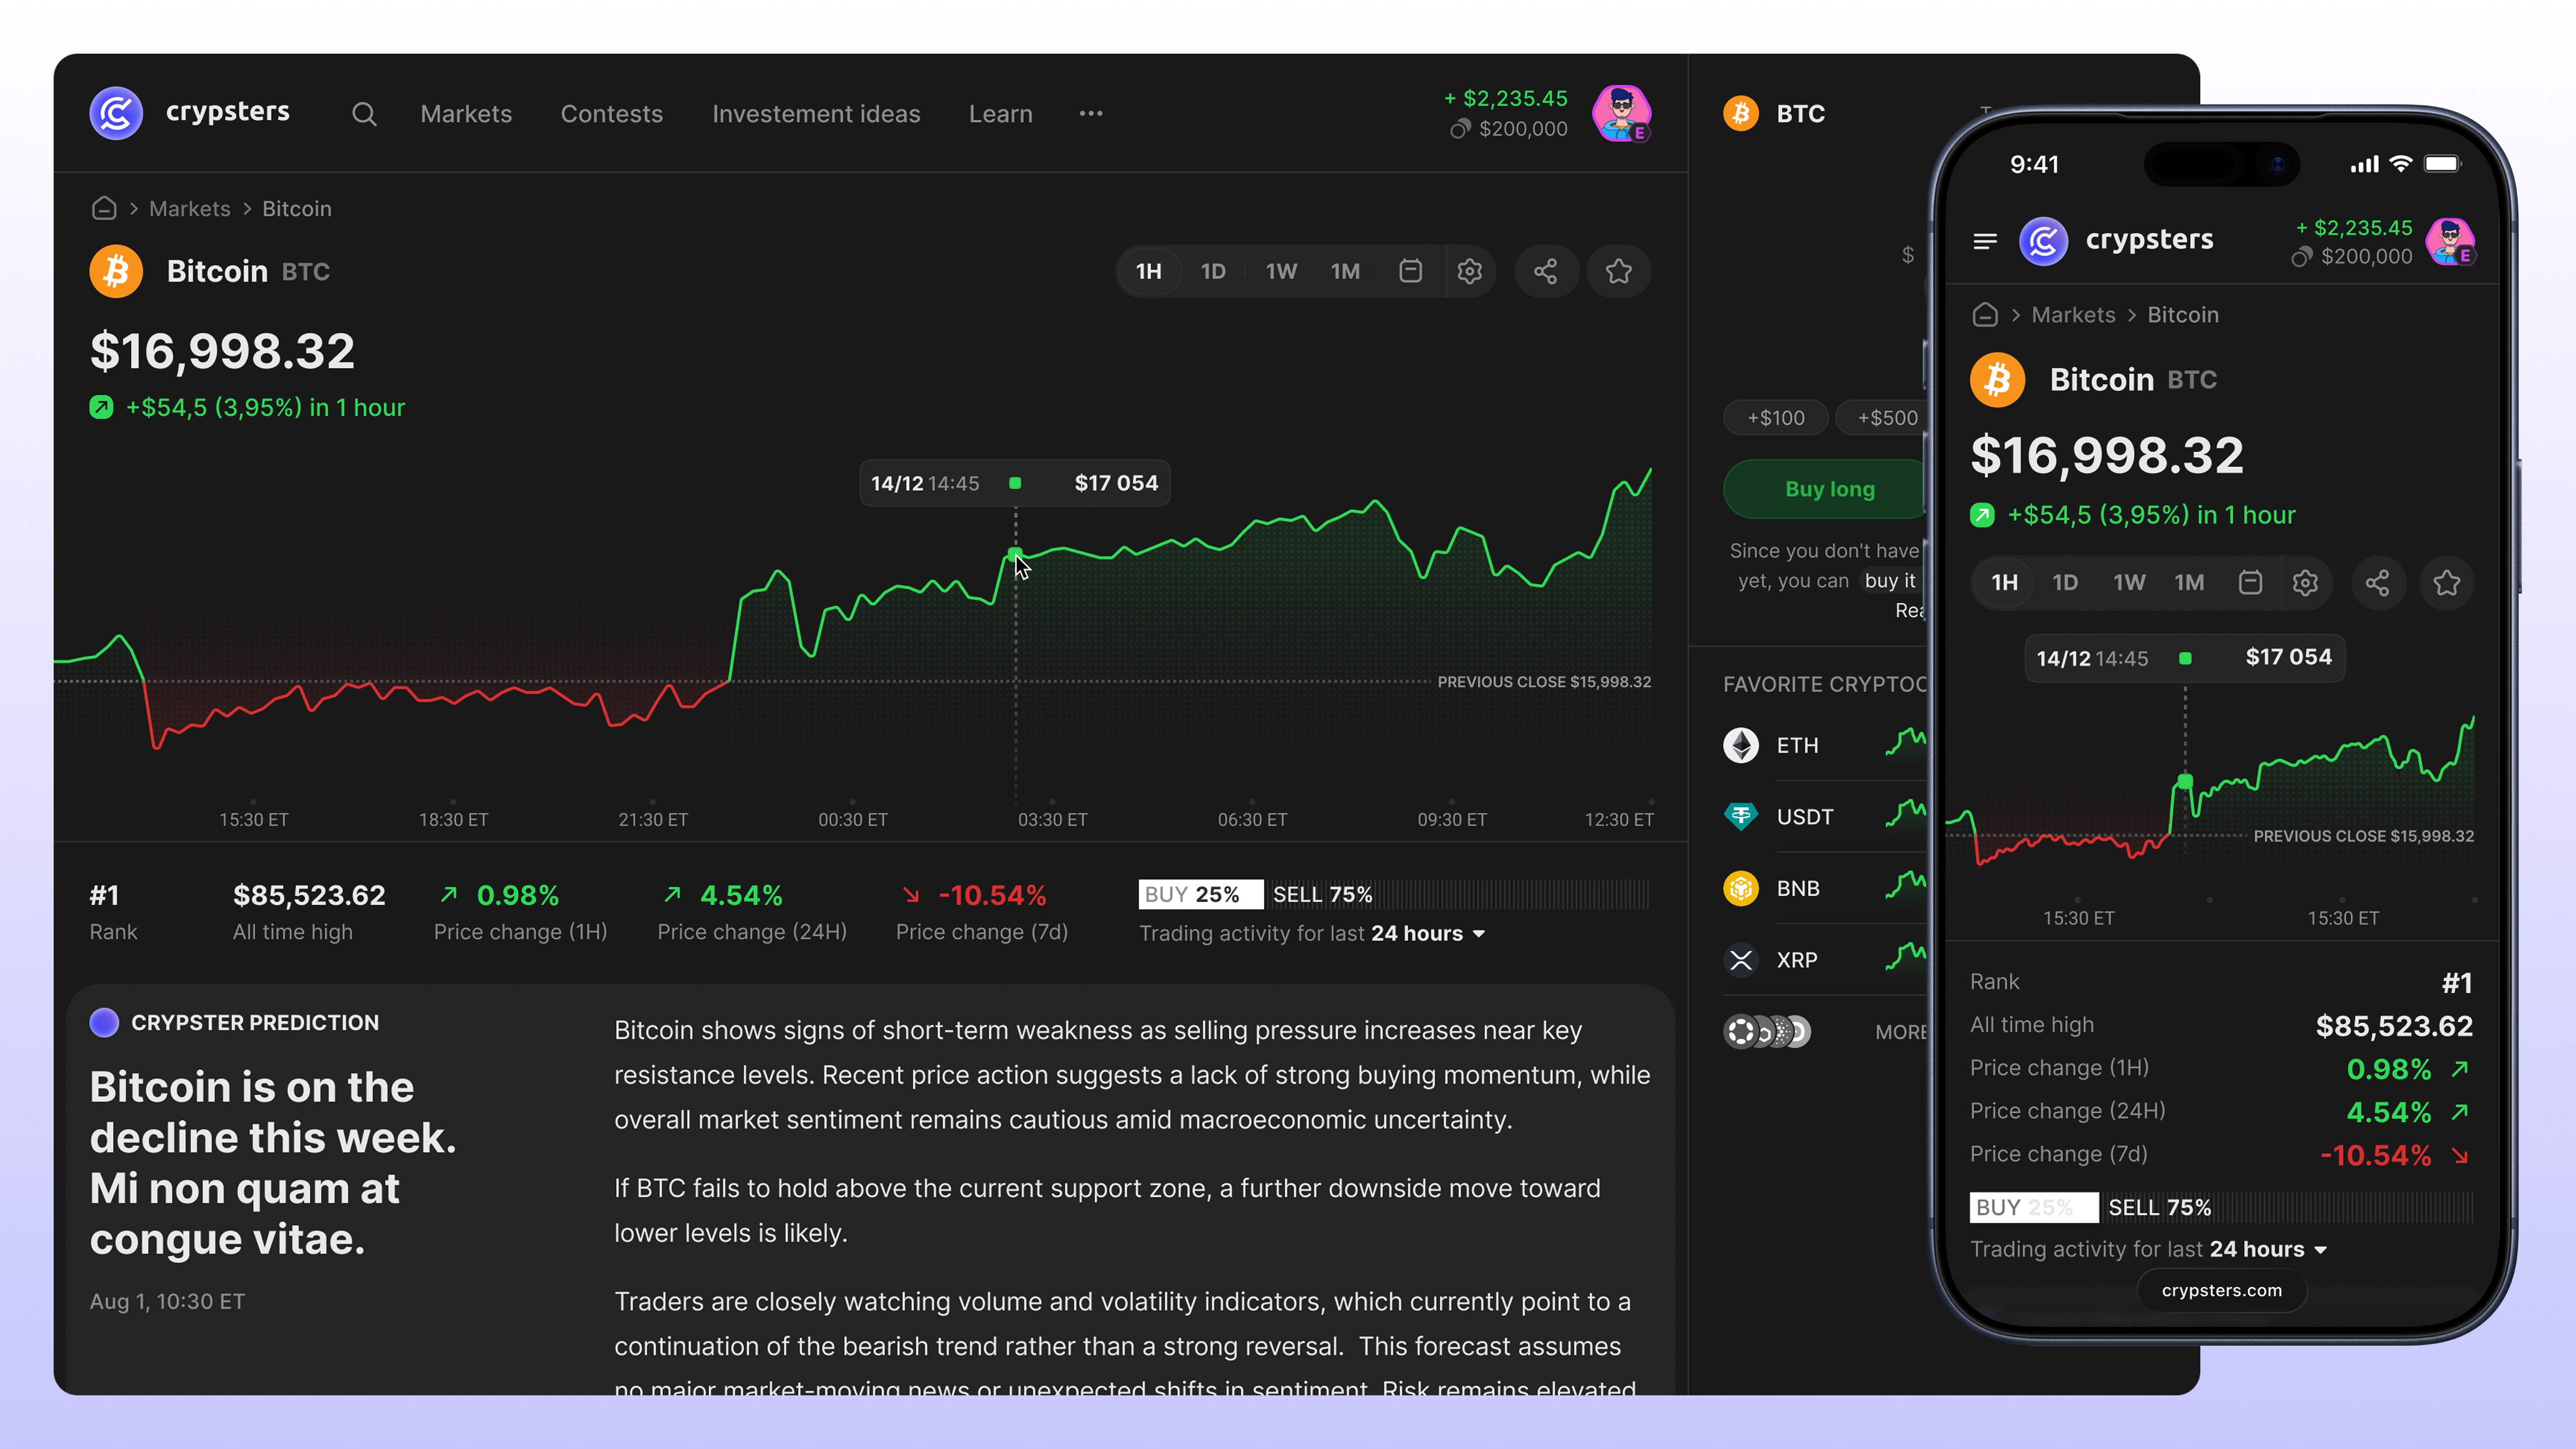Click the share icon on desktop chart

[1545, 271]
